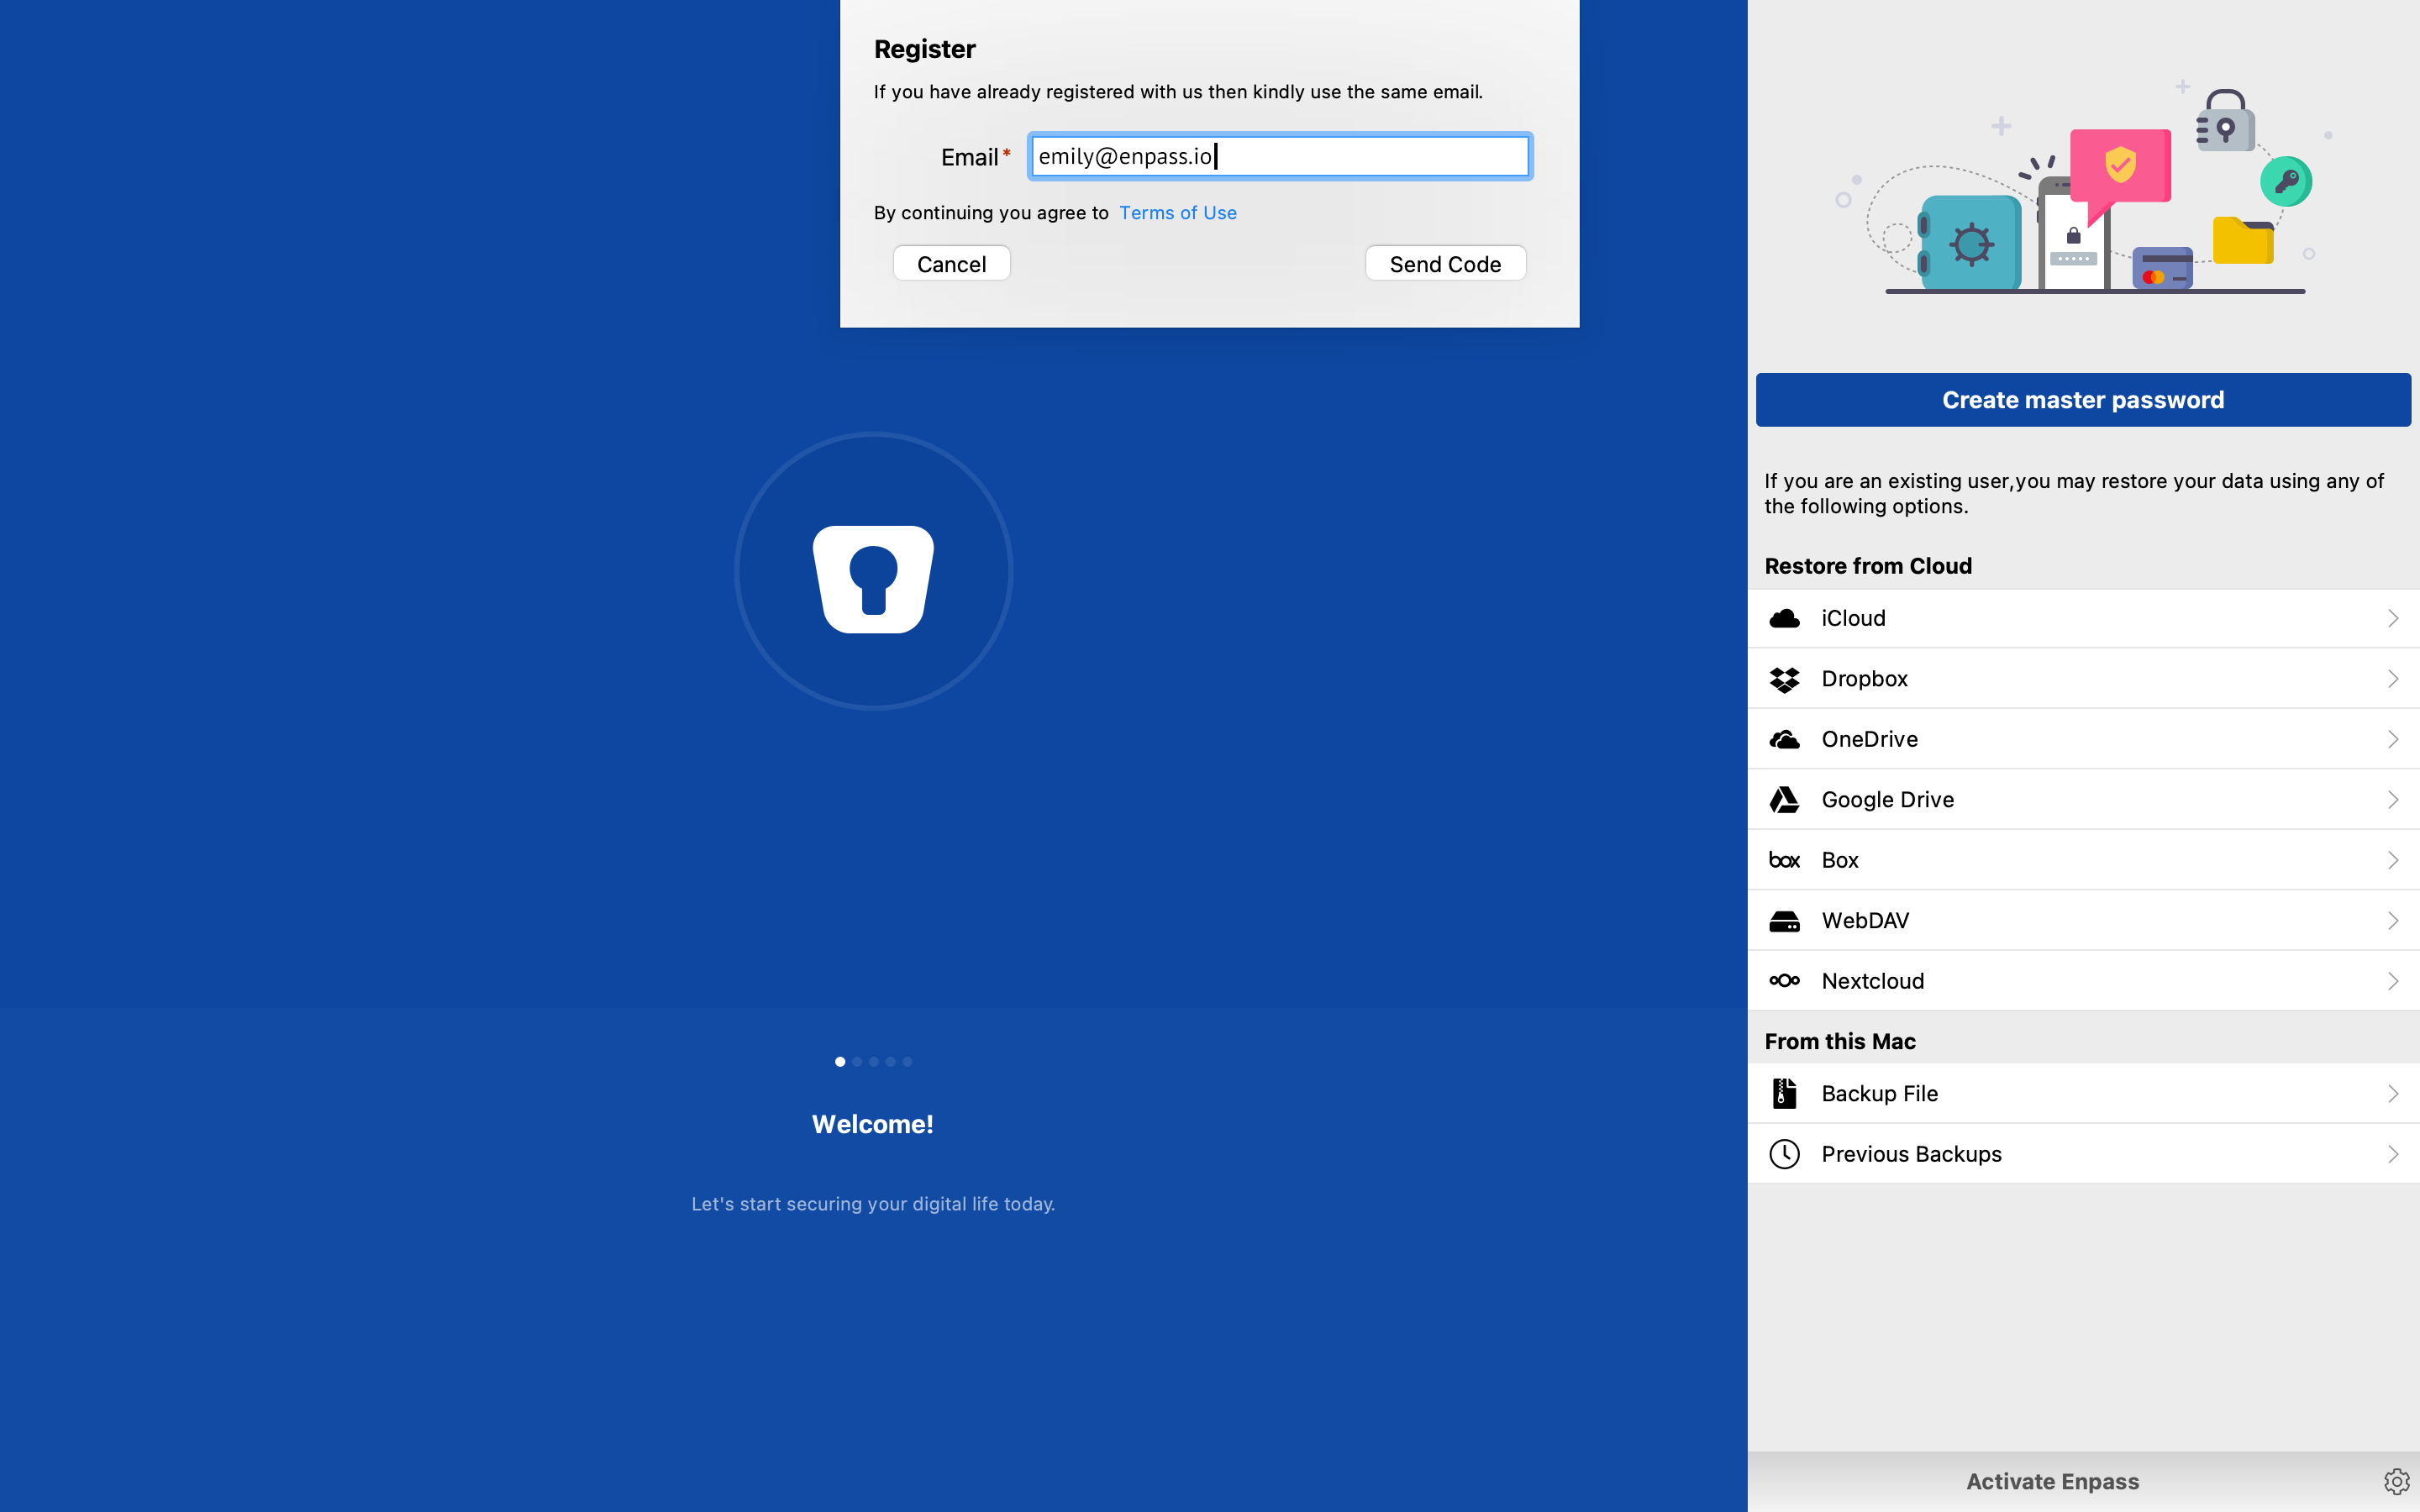
Task: Expand the Previous Backups row chevron
Action: click(2393, 1154)
